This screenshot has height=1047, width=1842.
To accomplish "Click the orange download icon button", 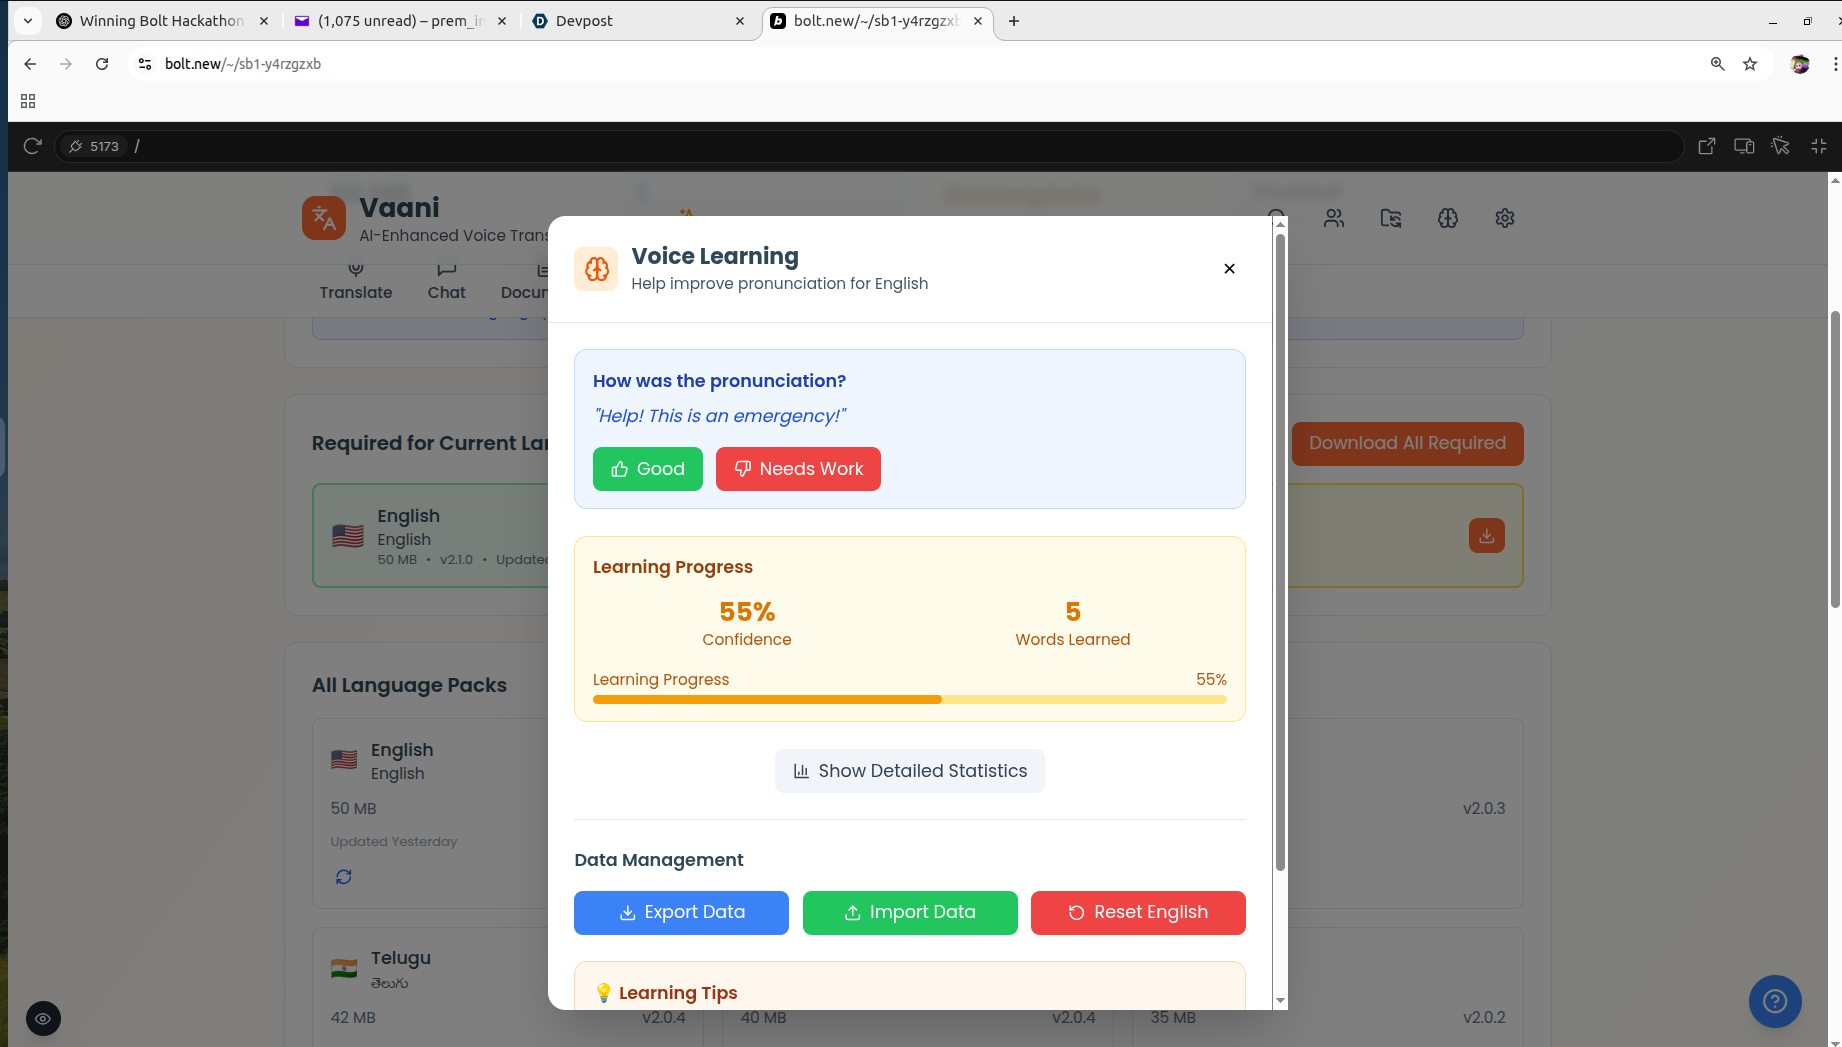I will click(x=1487, y=536).
